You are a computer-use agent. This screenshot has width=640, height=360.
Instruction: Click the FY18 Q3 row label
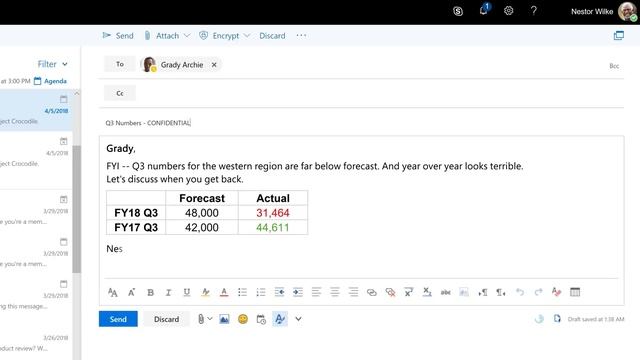136,213
